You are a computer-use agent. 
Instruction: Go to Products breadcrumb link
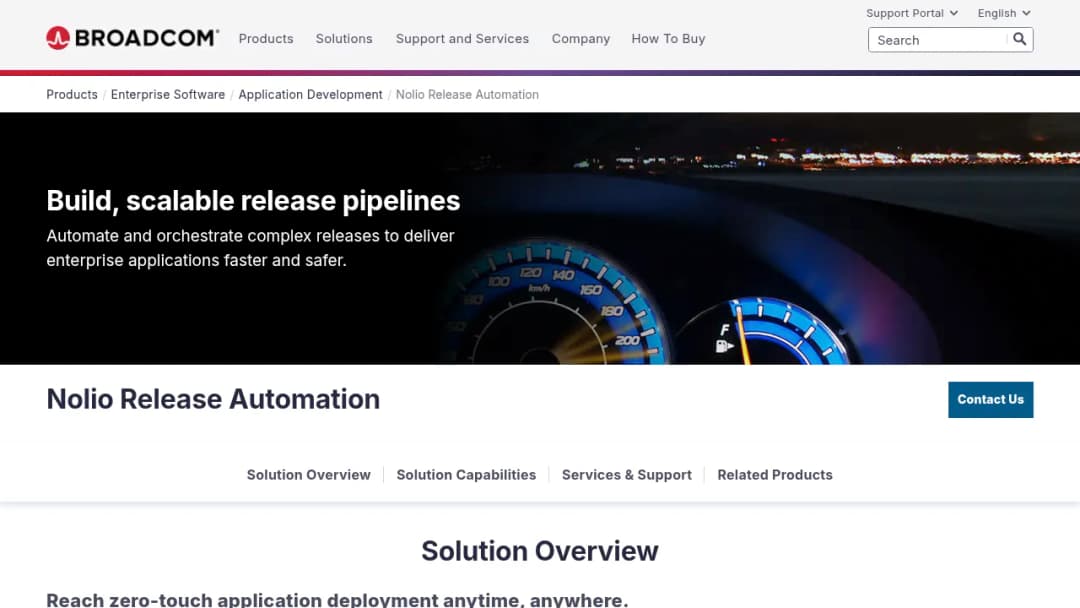pos(72,94)
